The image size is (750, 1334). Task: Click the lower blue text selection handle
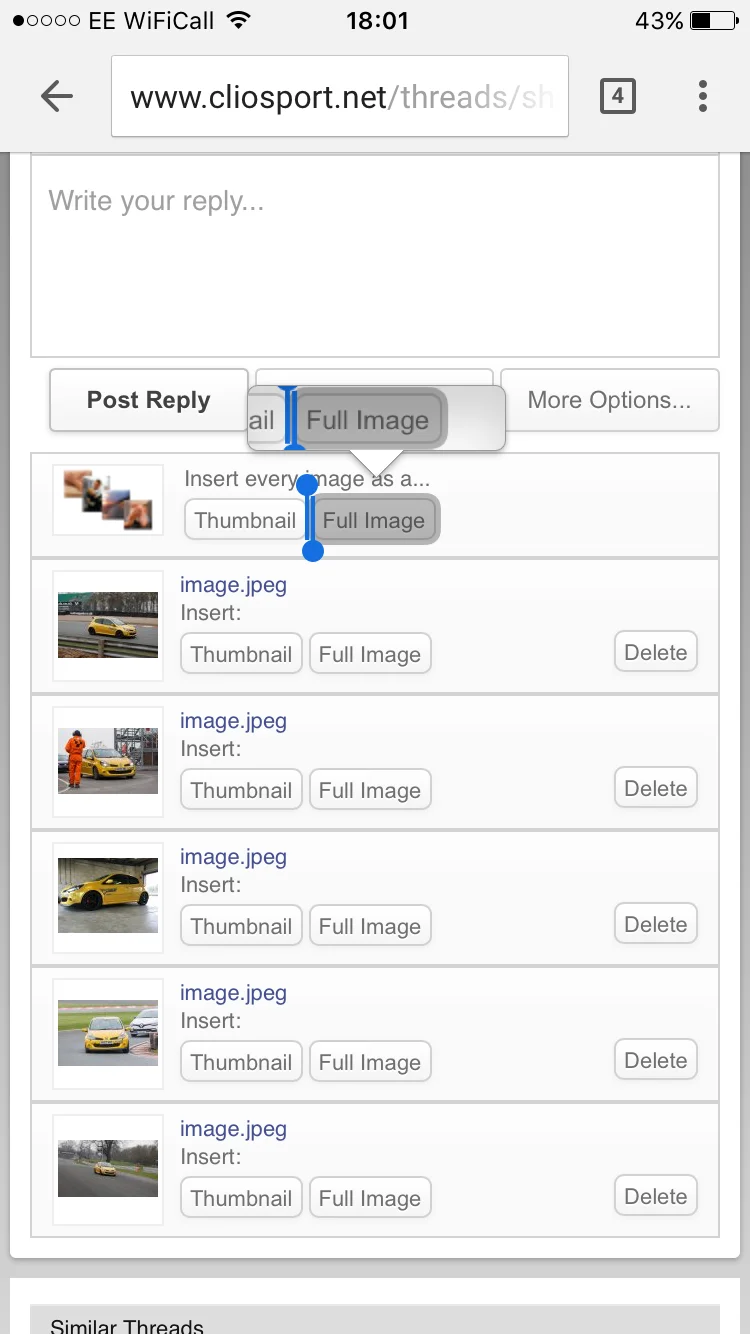pos(312,550)
